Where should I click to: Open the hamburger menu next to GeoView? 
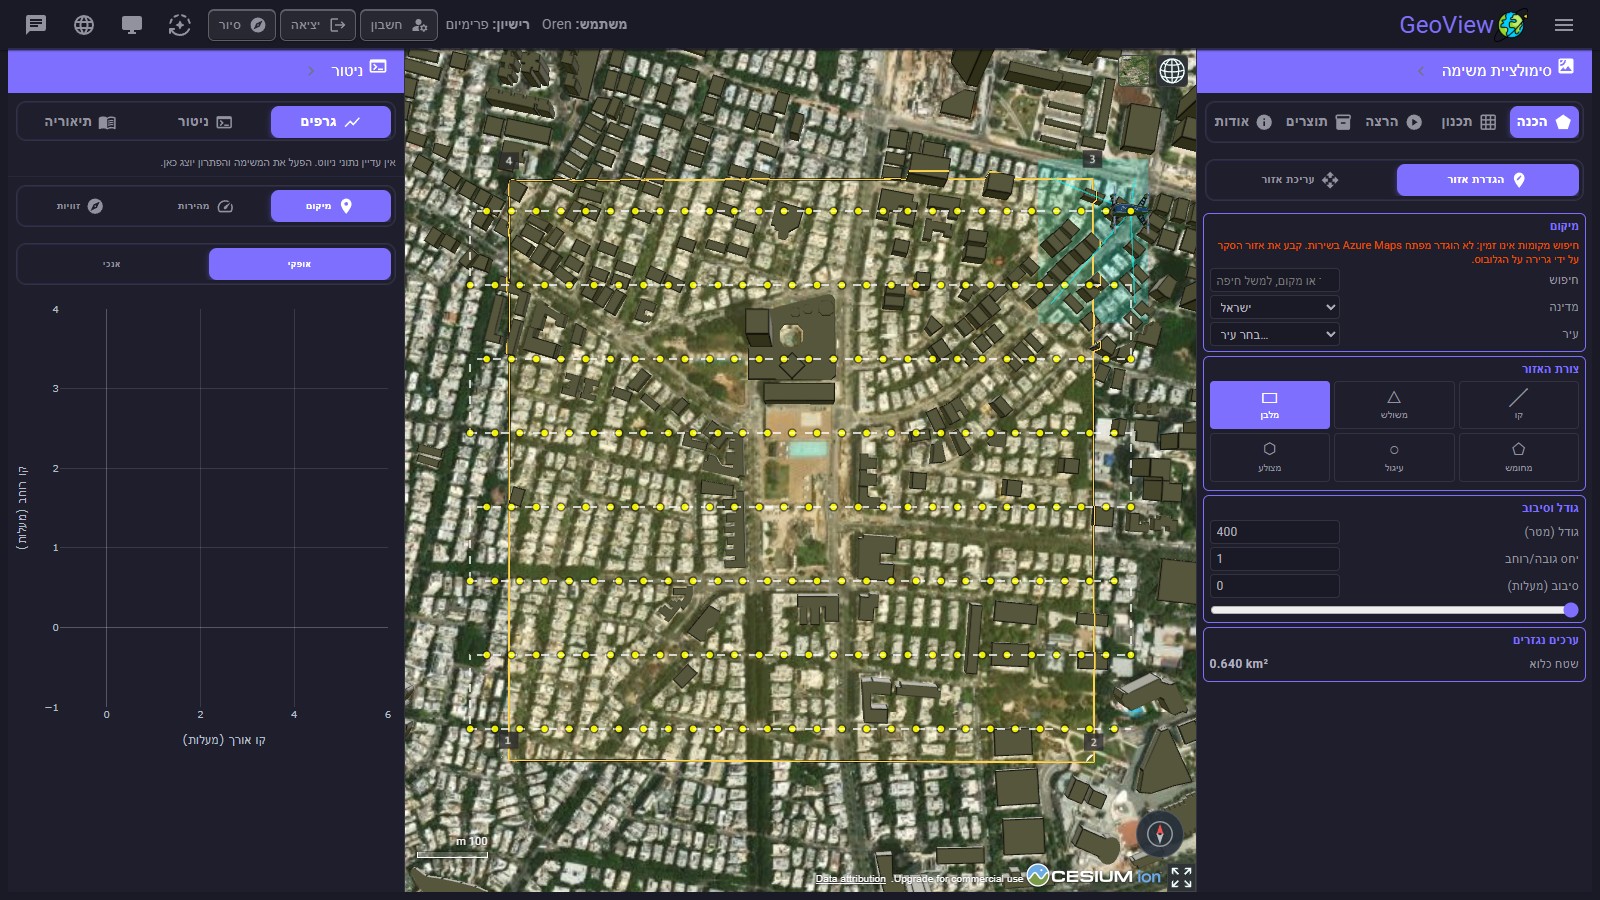coord(1564,25)
